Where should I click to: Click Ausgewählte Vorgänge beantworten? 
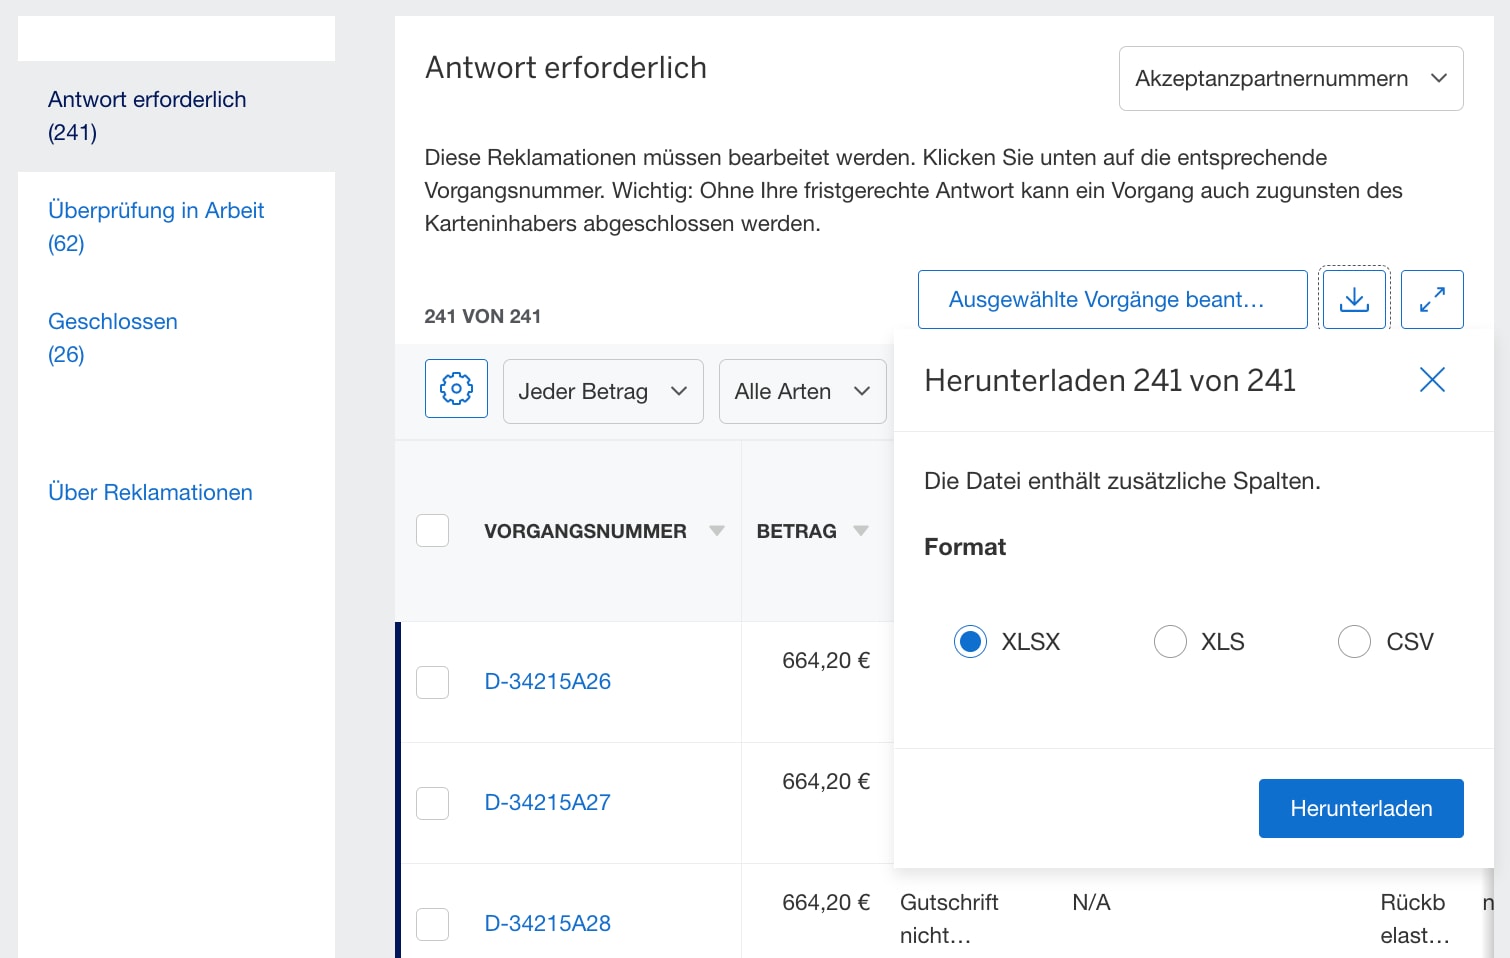pos(1111,299)
